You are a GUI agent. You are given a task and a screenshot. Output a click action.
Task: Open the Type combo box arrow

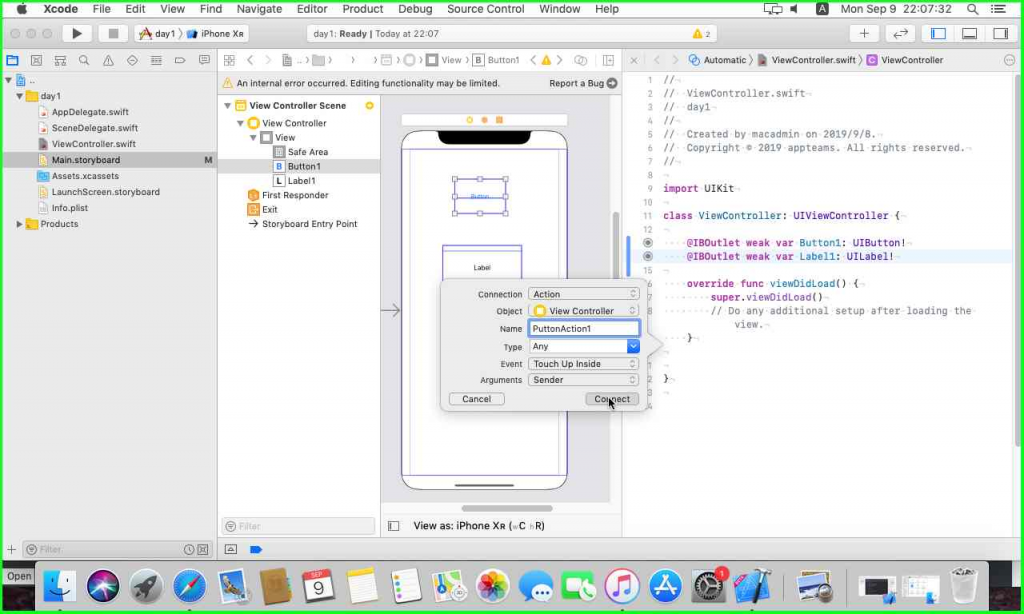(x=633, y=346)
